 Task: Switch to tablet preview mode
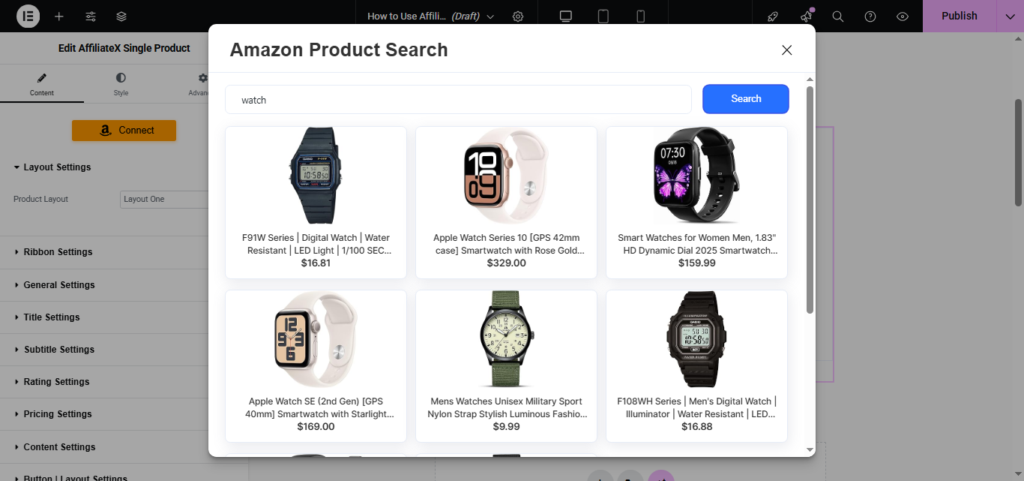point(603,16)
